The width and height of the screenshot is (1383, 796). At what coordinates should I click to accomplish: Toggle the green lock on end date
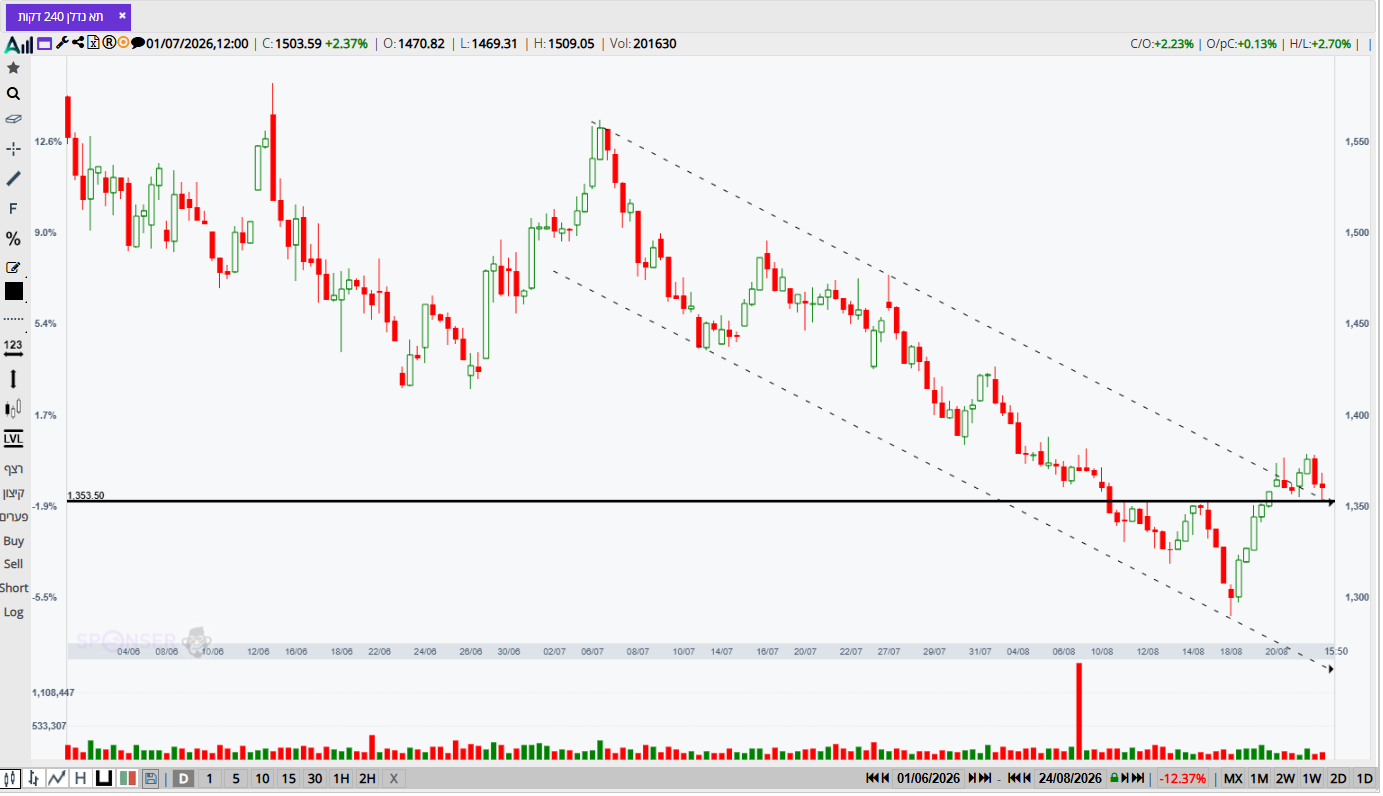tap(1114, 778)
